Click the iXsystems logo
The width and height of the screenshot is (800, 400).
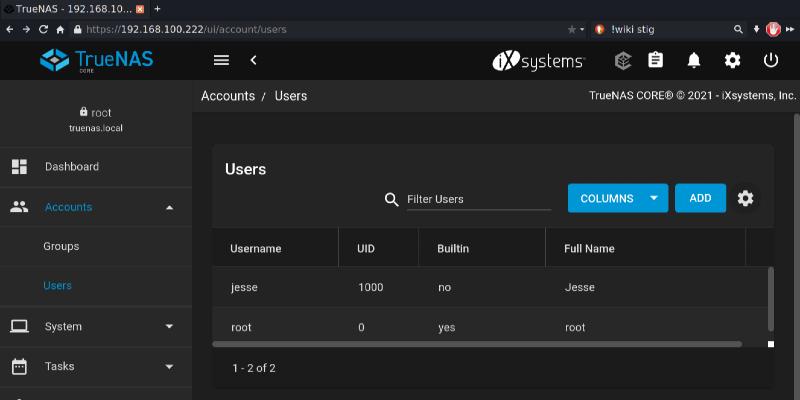click(539, 60)
